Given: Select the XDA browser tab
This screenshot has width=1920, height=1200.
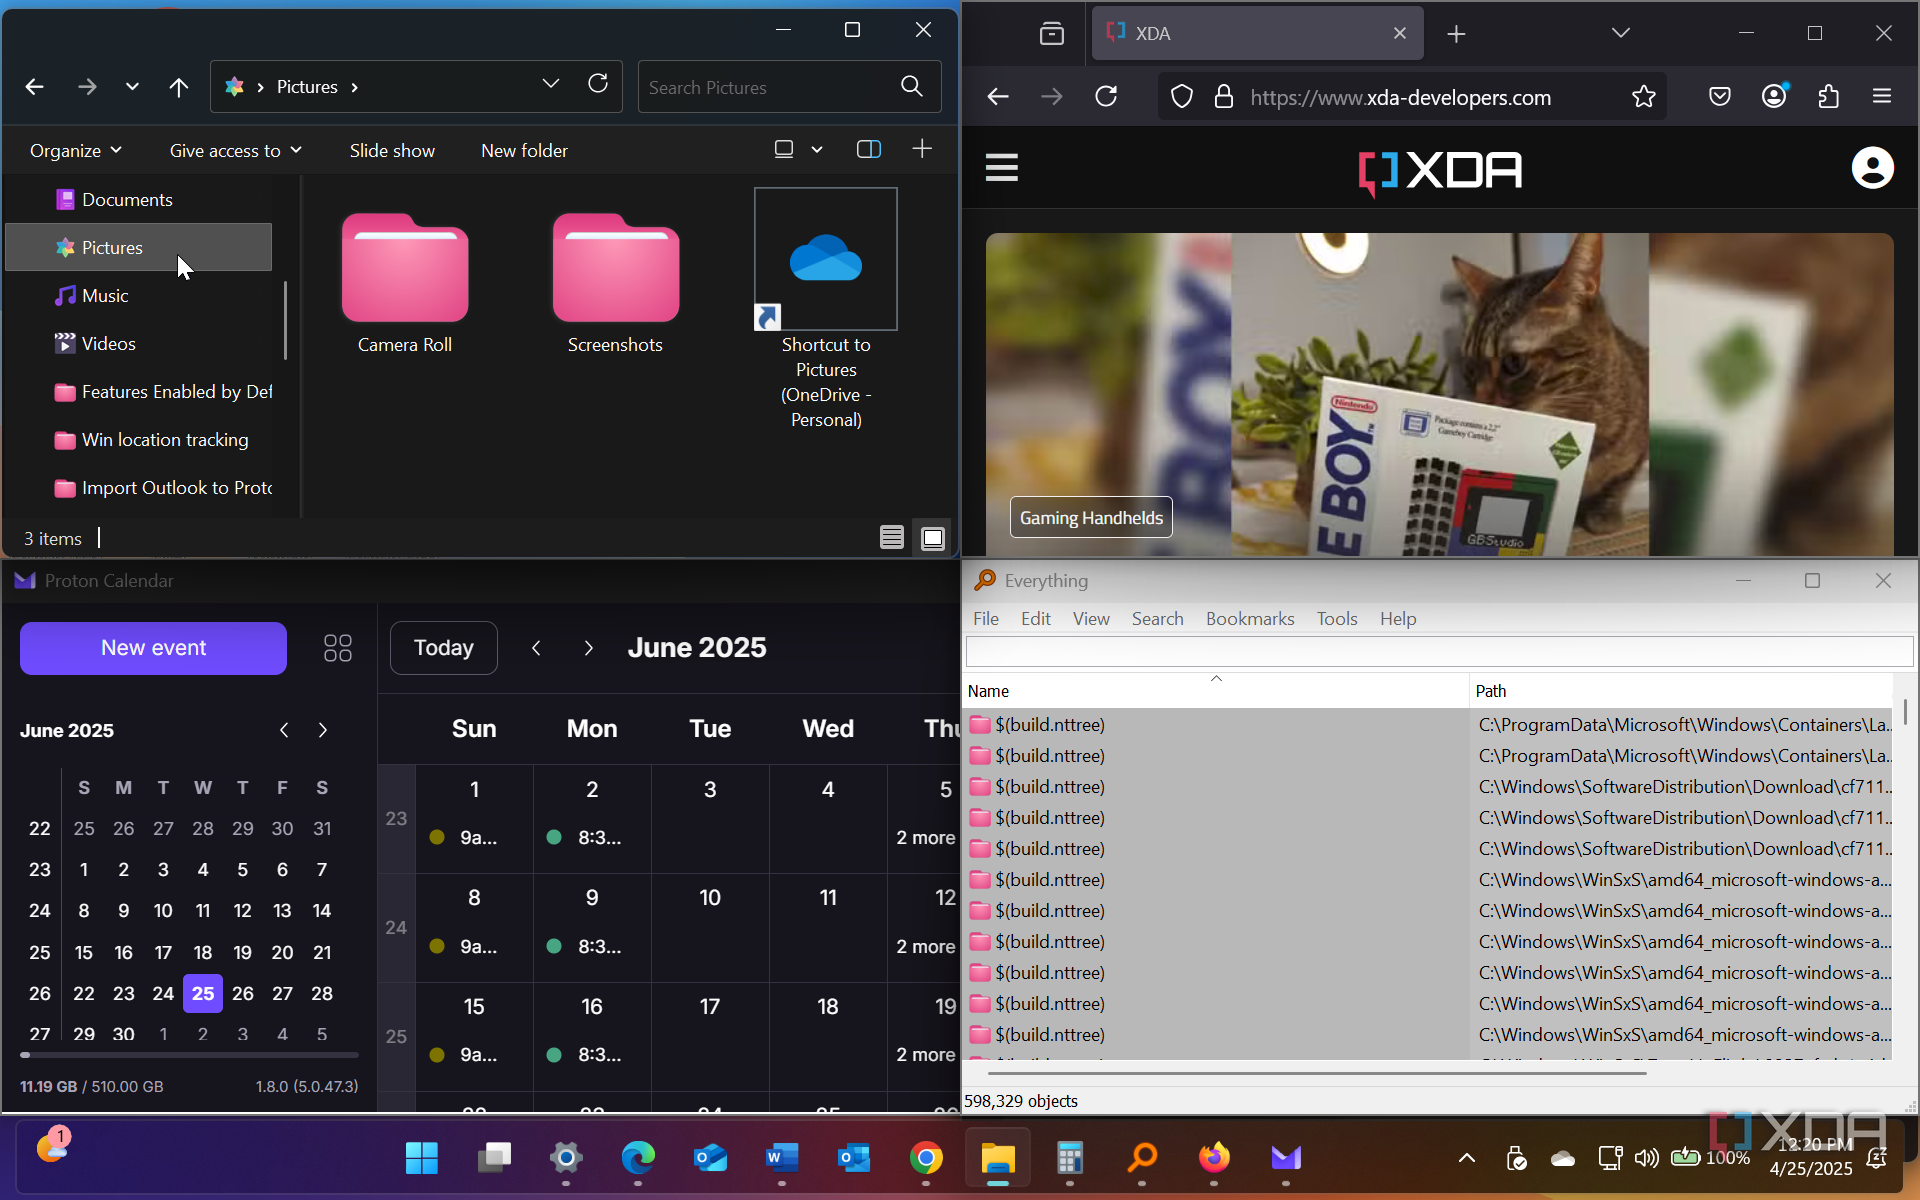Looking at the screenshot, I should (x=1257, y=34).
